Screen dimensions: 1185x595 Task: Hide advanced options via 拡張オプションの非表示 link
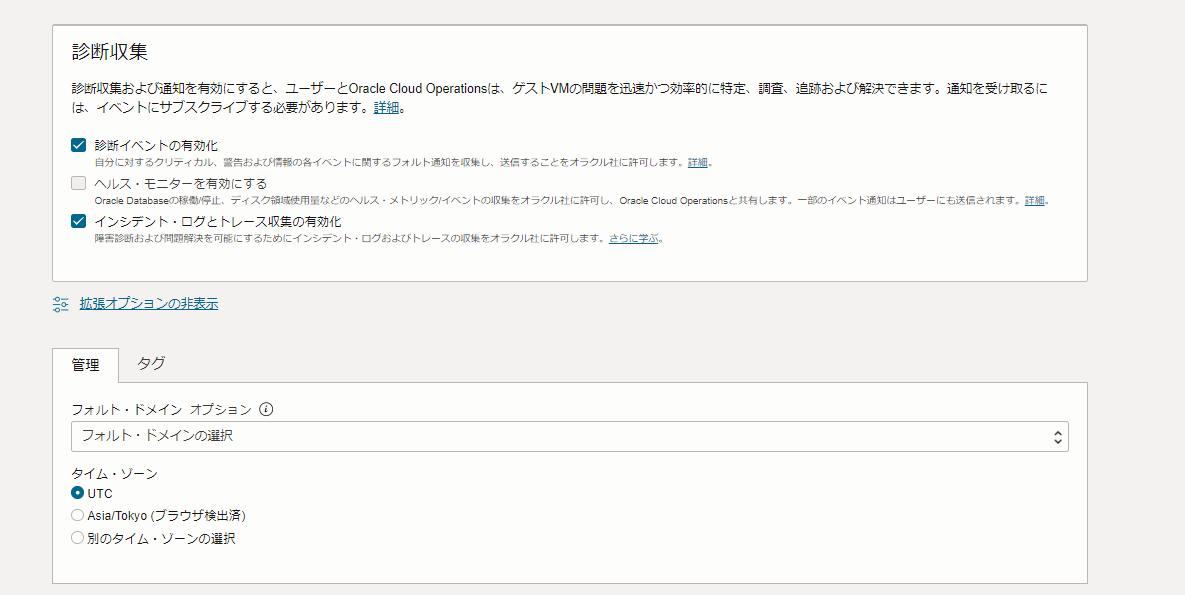pyautogui.click(x=149, y=304)
